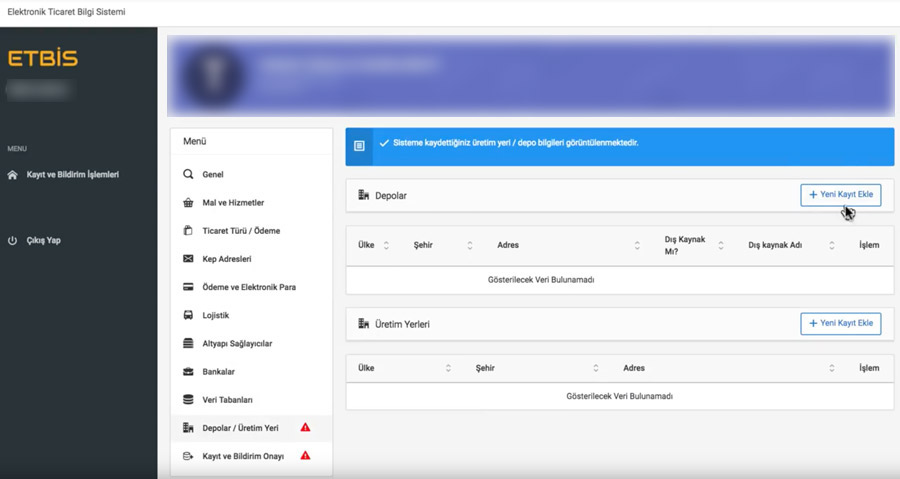Sort Depolar table by Ülke column arrows
900x479 pixels.
coord(386,246)
